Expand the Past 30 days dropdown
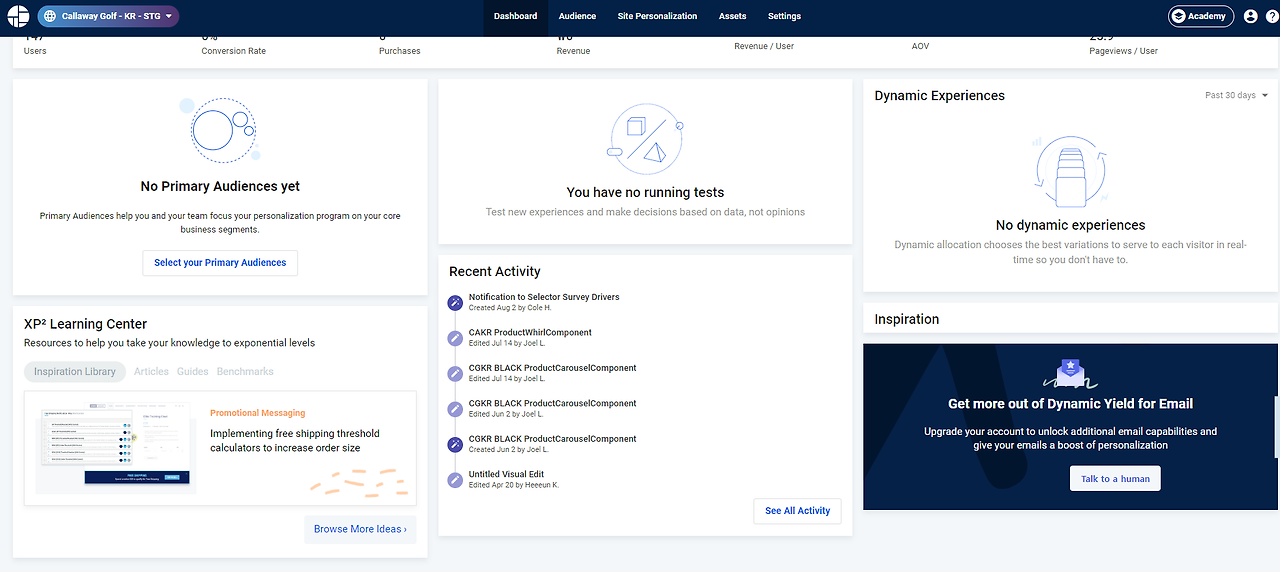 (x=1237, y=96)
